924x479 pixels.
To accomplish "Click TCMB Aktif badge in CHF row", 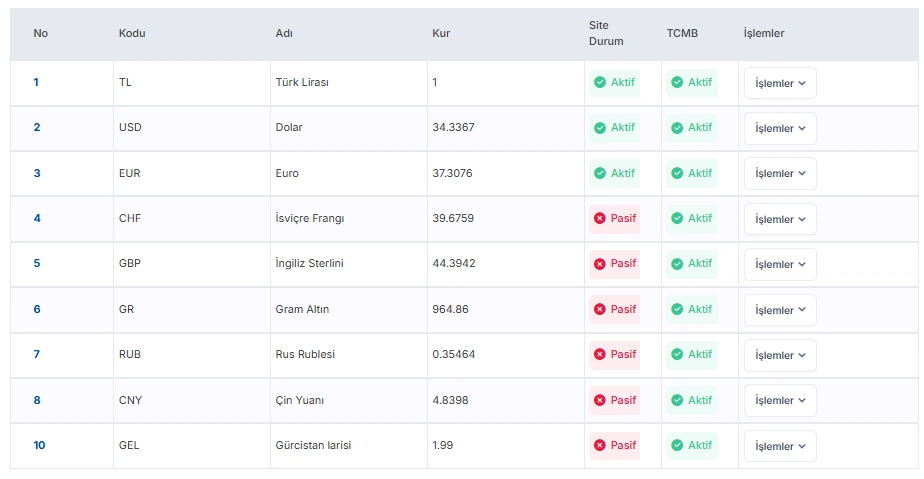I will click(x=692, y=219).
